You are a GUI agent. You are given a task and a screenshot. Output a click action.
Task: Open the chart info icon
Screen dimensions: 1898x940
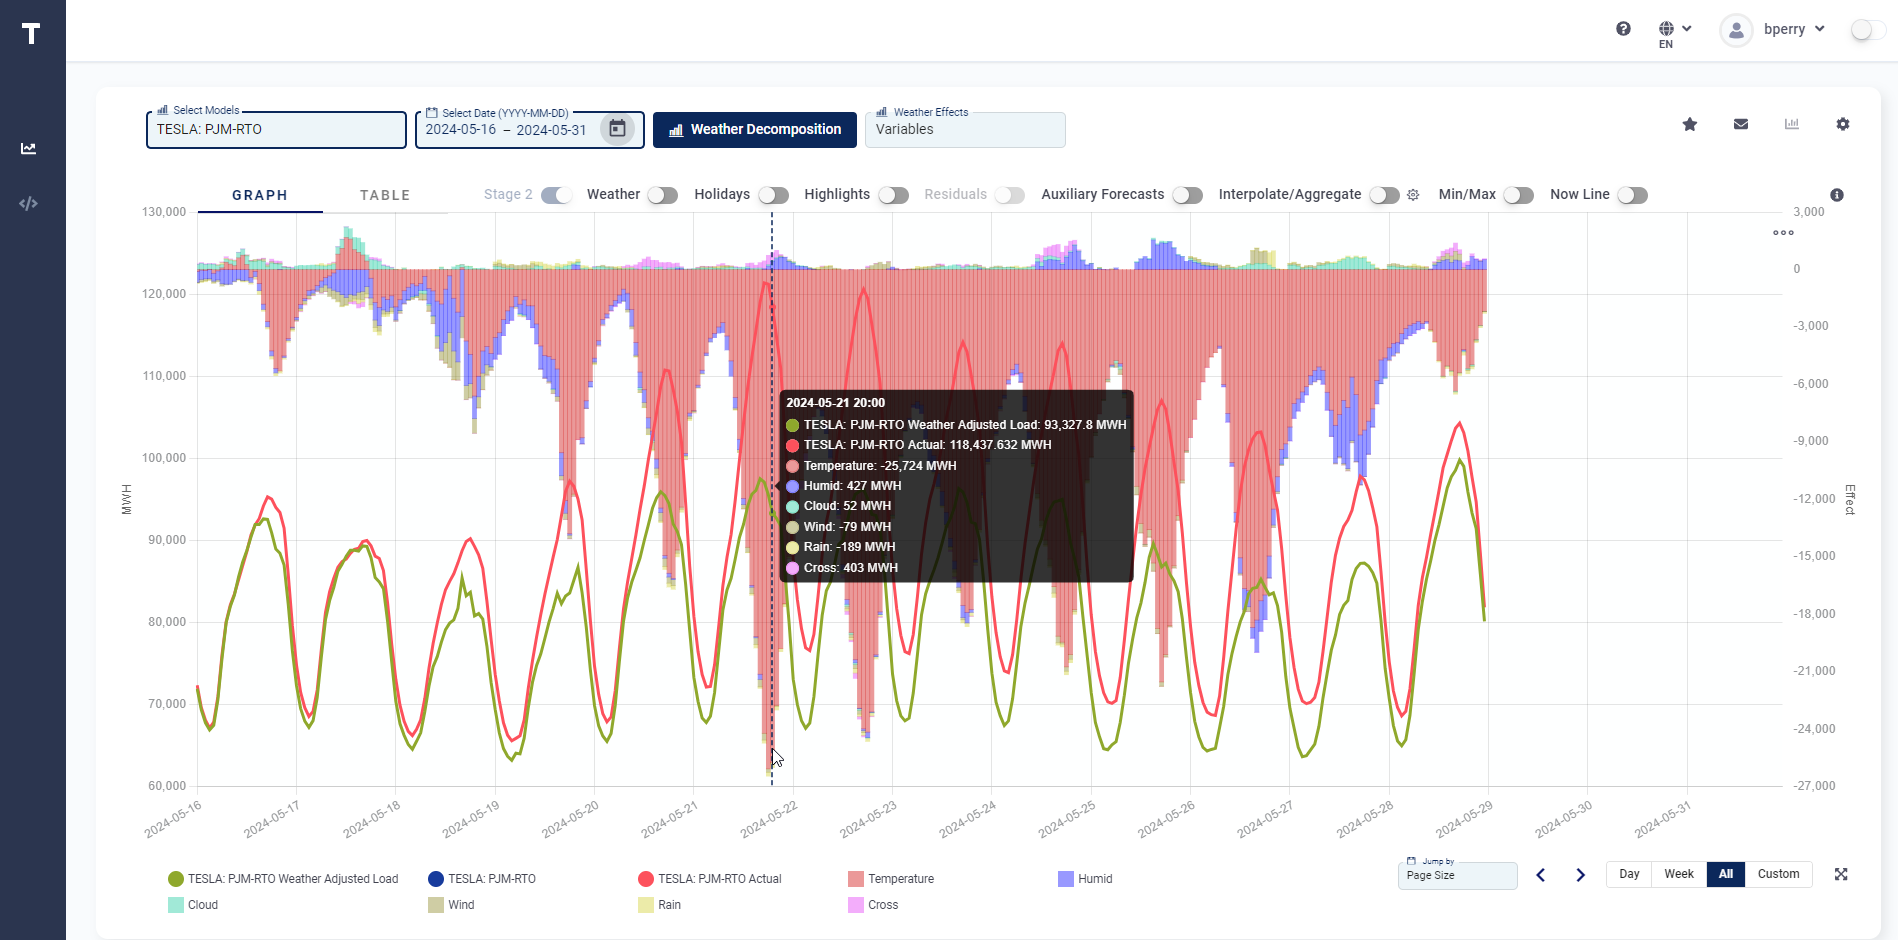tap(1837, 196)
